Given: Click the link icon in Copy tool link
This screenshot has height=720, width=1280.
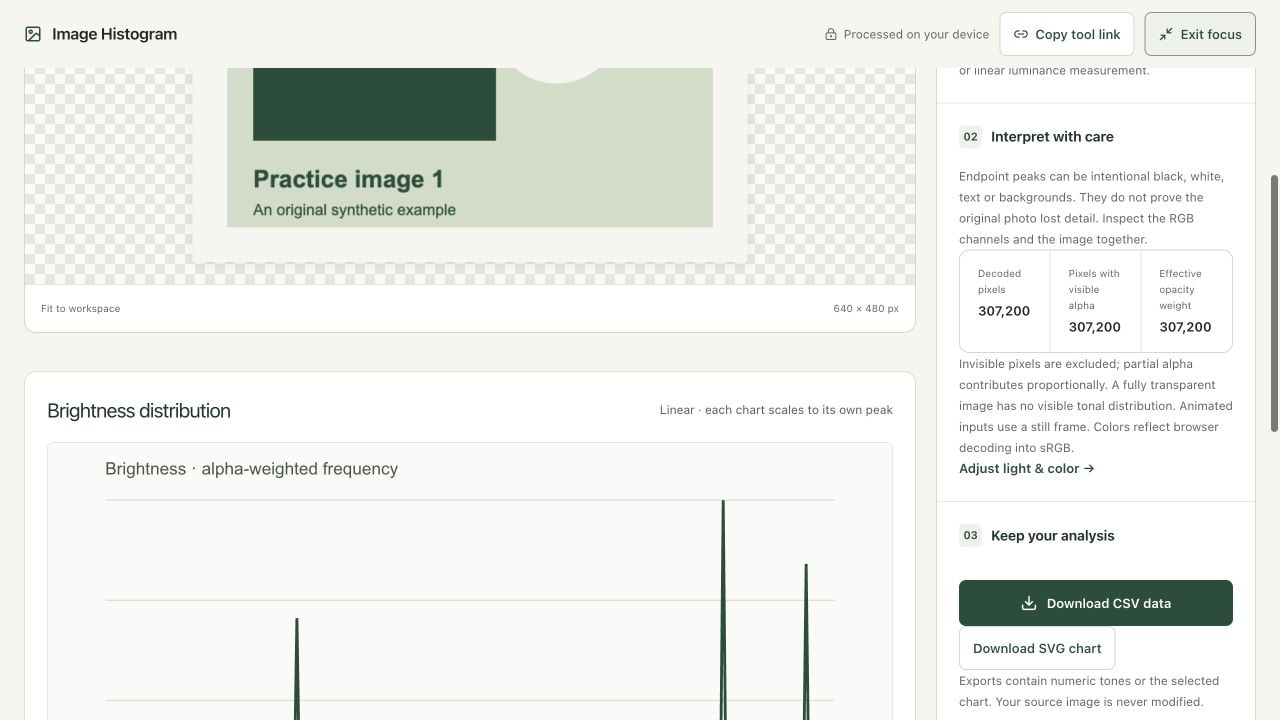Looking at the screenshot, I should coord(1021,34).
